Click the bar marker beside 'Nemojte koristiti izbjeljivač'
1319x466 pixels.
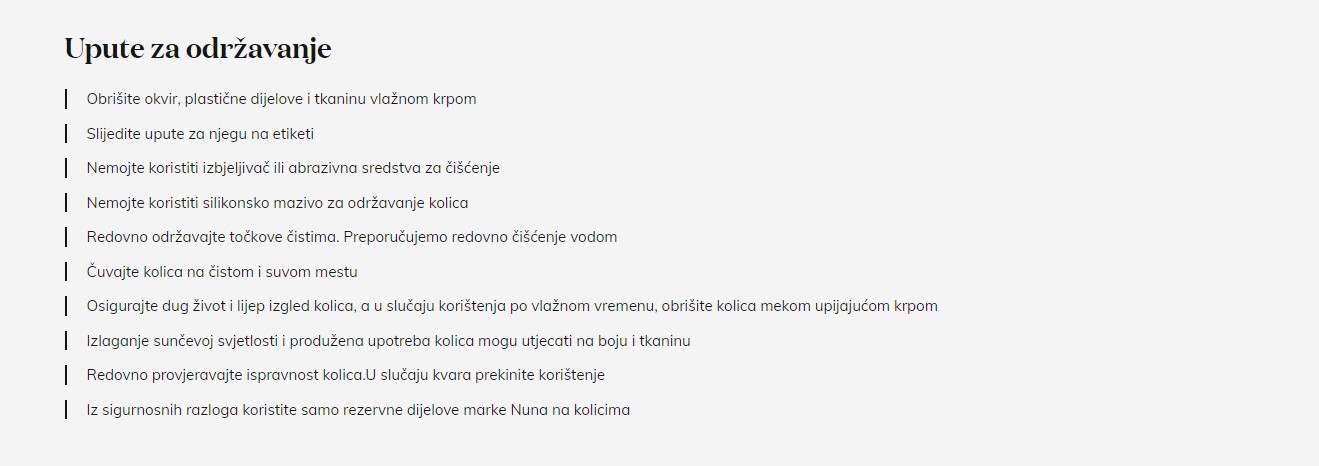(66, 168)
